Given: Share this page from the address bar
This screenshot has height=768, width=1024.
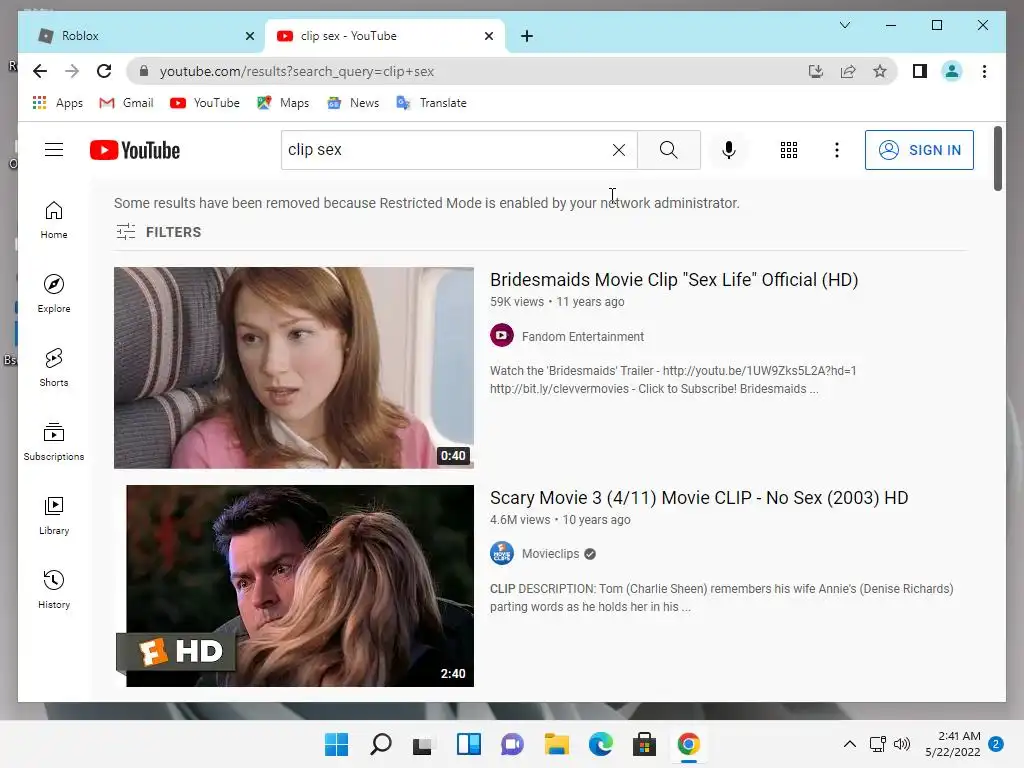Looking at the screenshot, I should [848, 71].
